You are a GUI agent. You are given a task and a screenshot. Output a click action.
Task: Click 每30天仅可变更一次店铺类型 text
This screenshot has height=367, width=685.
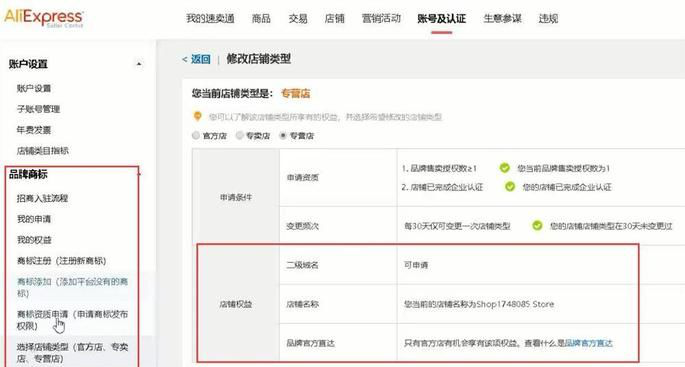coord(457,226)
